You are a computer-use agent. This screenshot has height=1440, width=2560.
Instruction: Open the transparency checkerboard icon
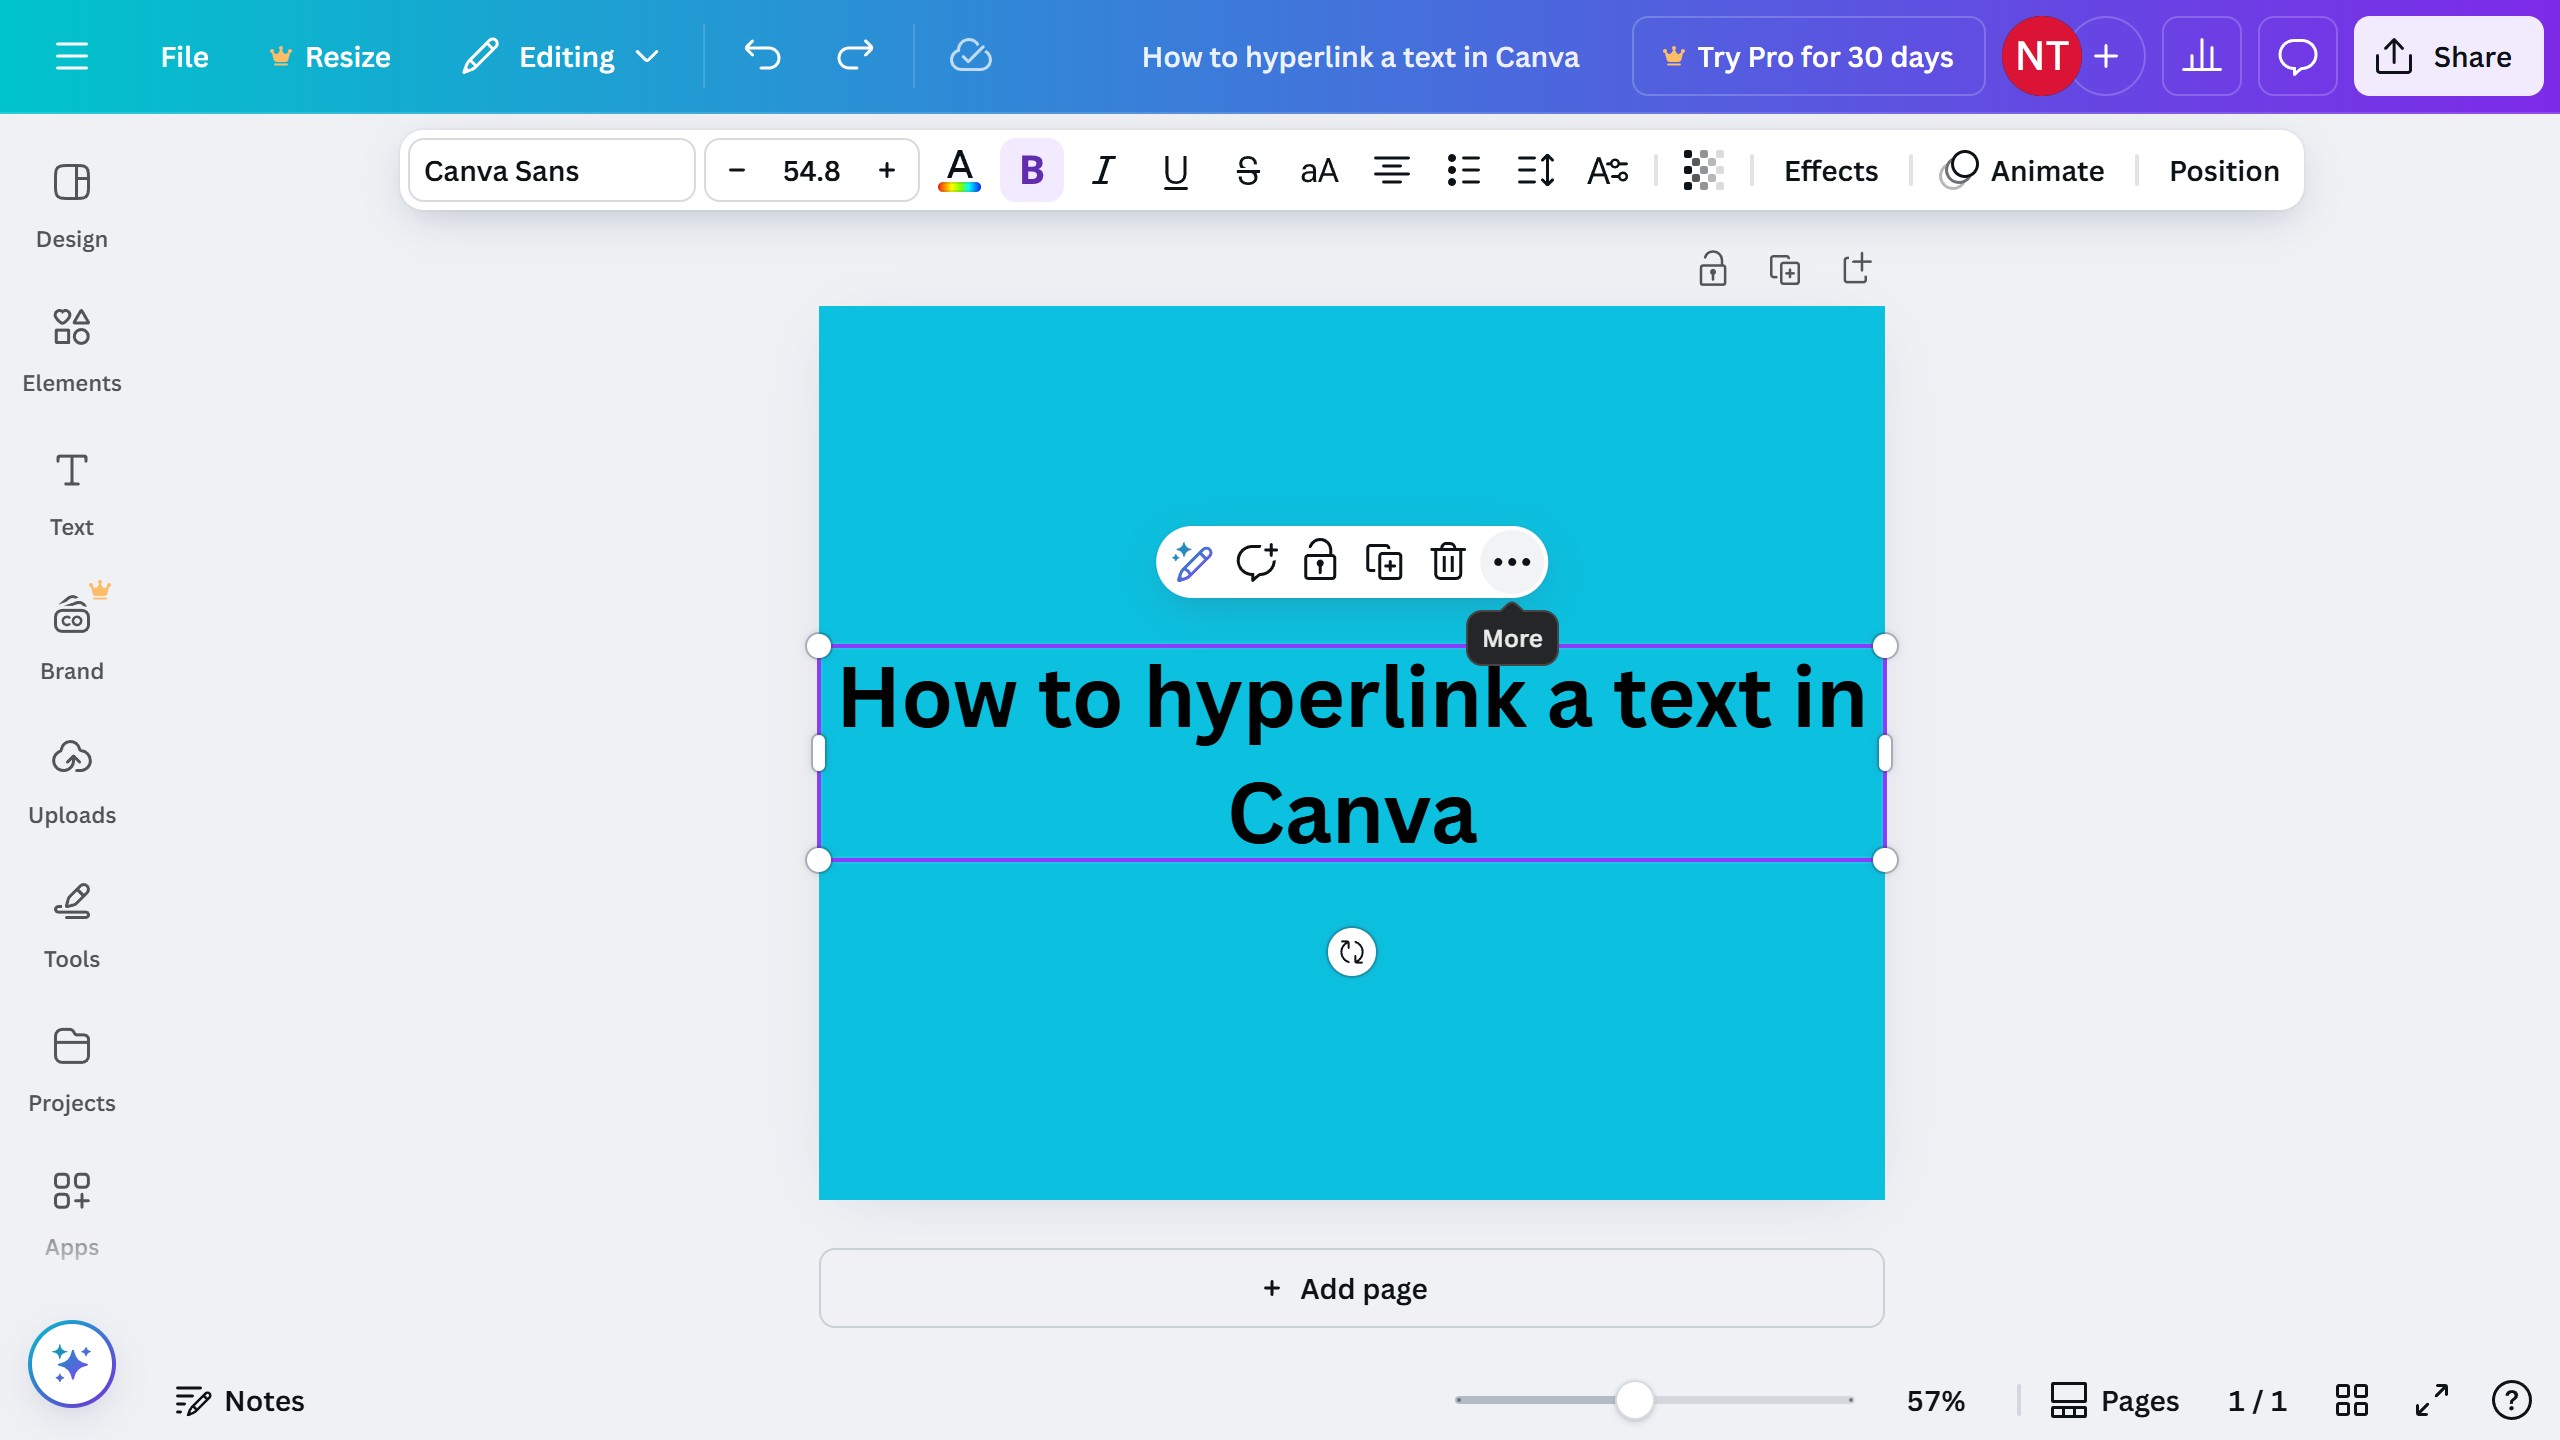(1703, 171)
